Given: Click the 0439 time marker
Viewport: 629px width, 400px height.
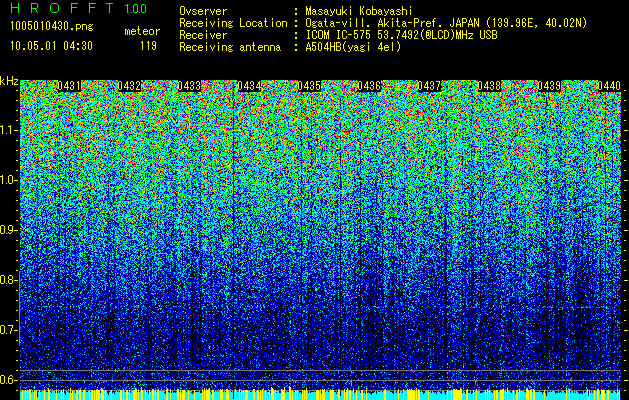Looking at the screenshot, I should coord(550,86).
